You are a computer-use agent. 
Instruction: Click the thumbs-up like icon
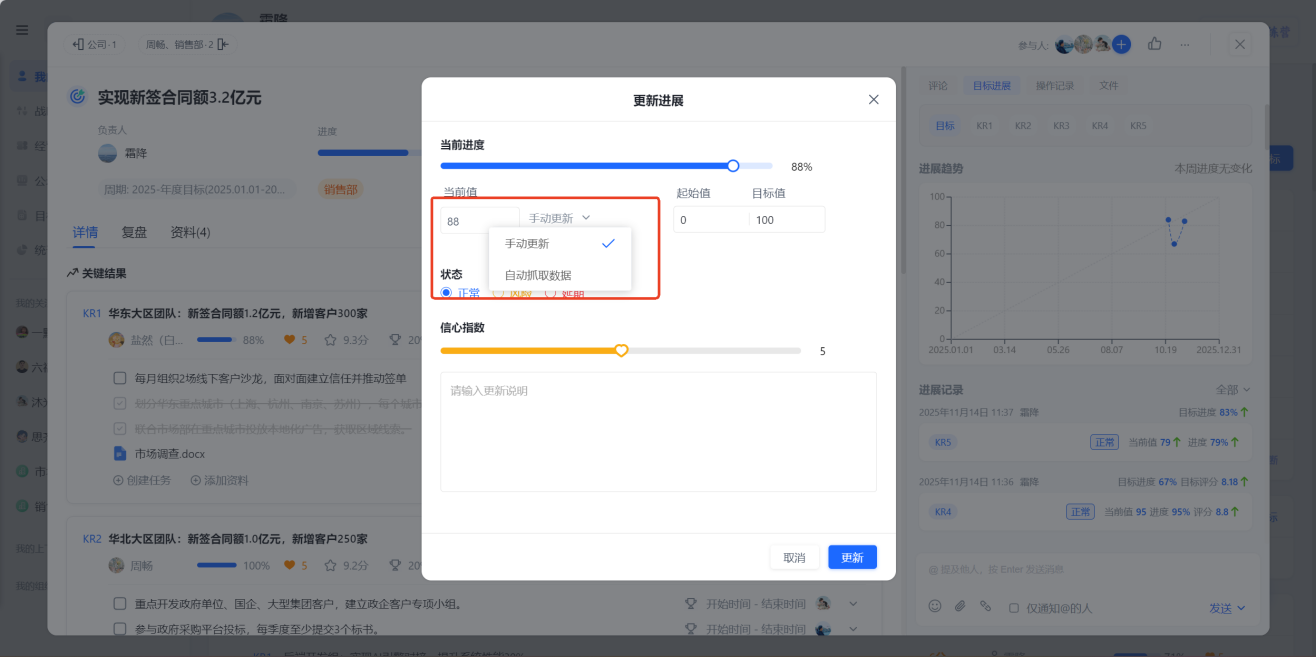pos(1155,44)
